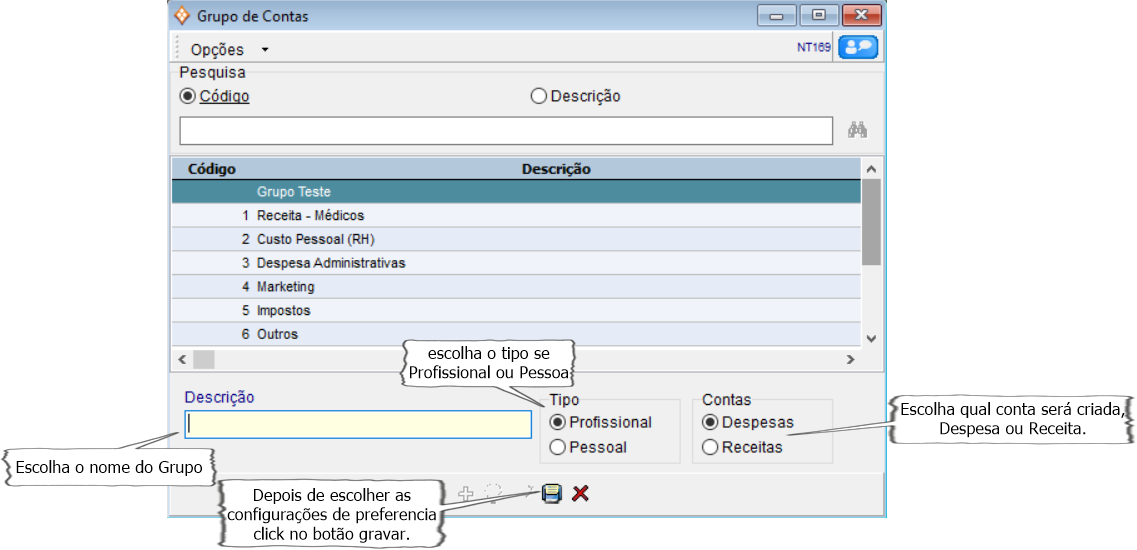
Task: Click horizontal scrollbar right arrow
Action: point(850,359)
